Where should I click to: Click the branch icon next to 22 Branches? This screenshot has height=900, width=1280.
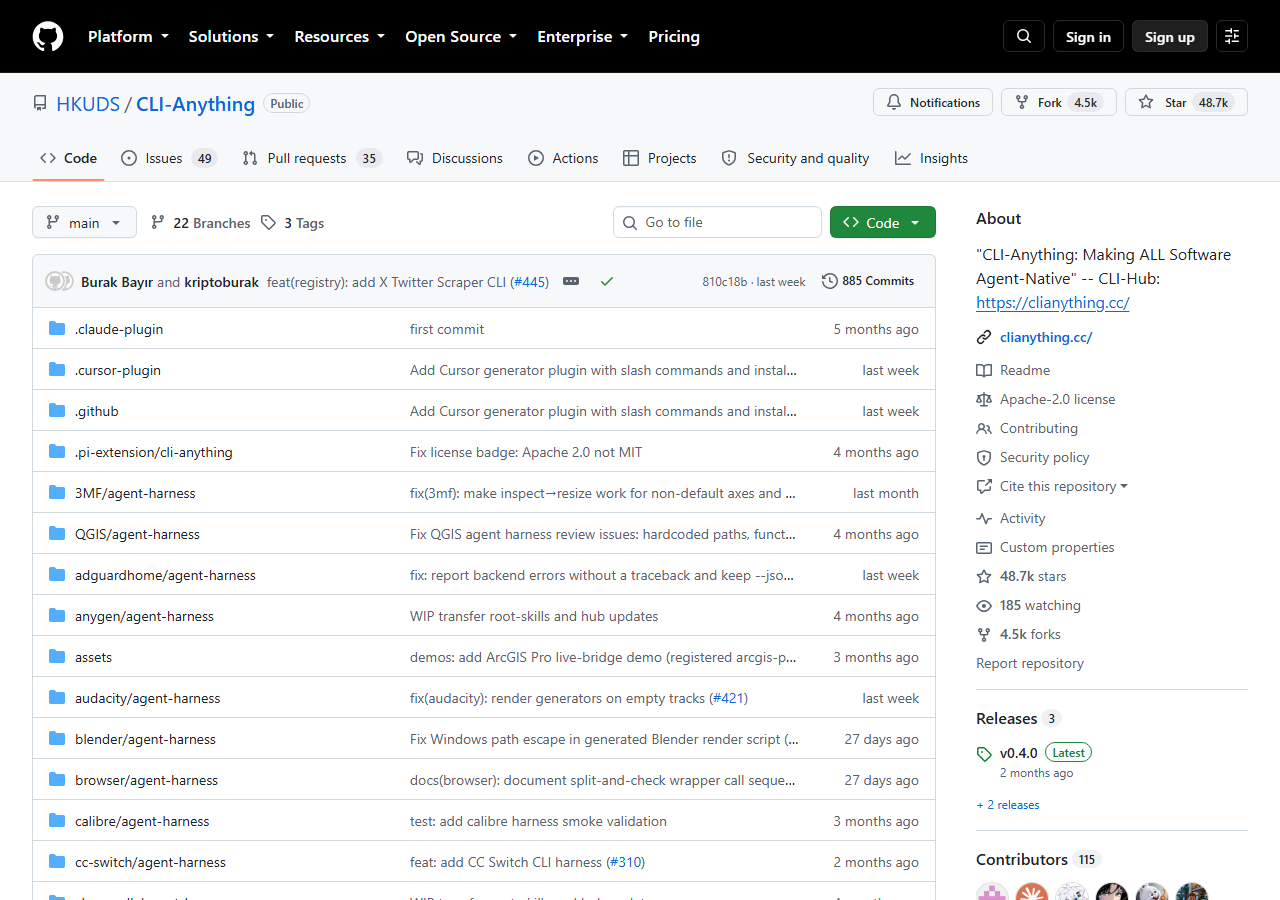pyautogui.click(x=158, y=223)
